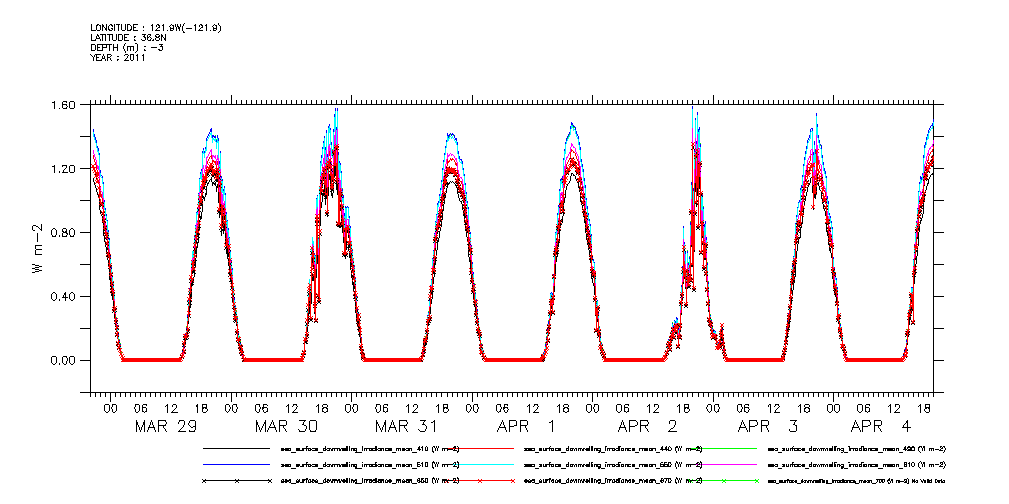Click legend text sea_surface_downwelling_irradiance_mean_490

[857, 448]
